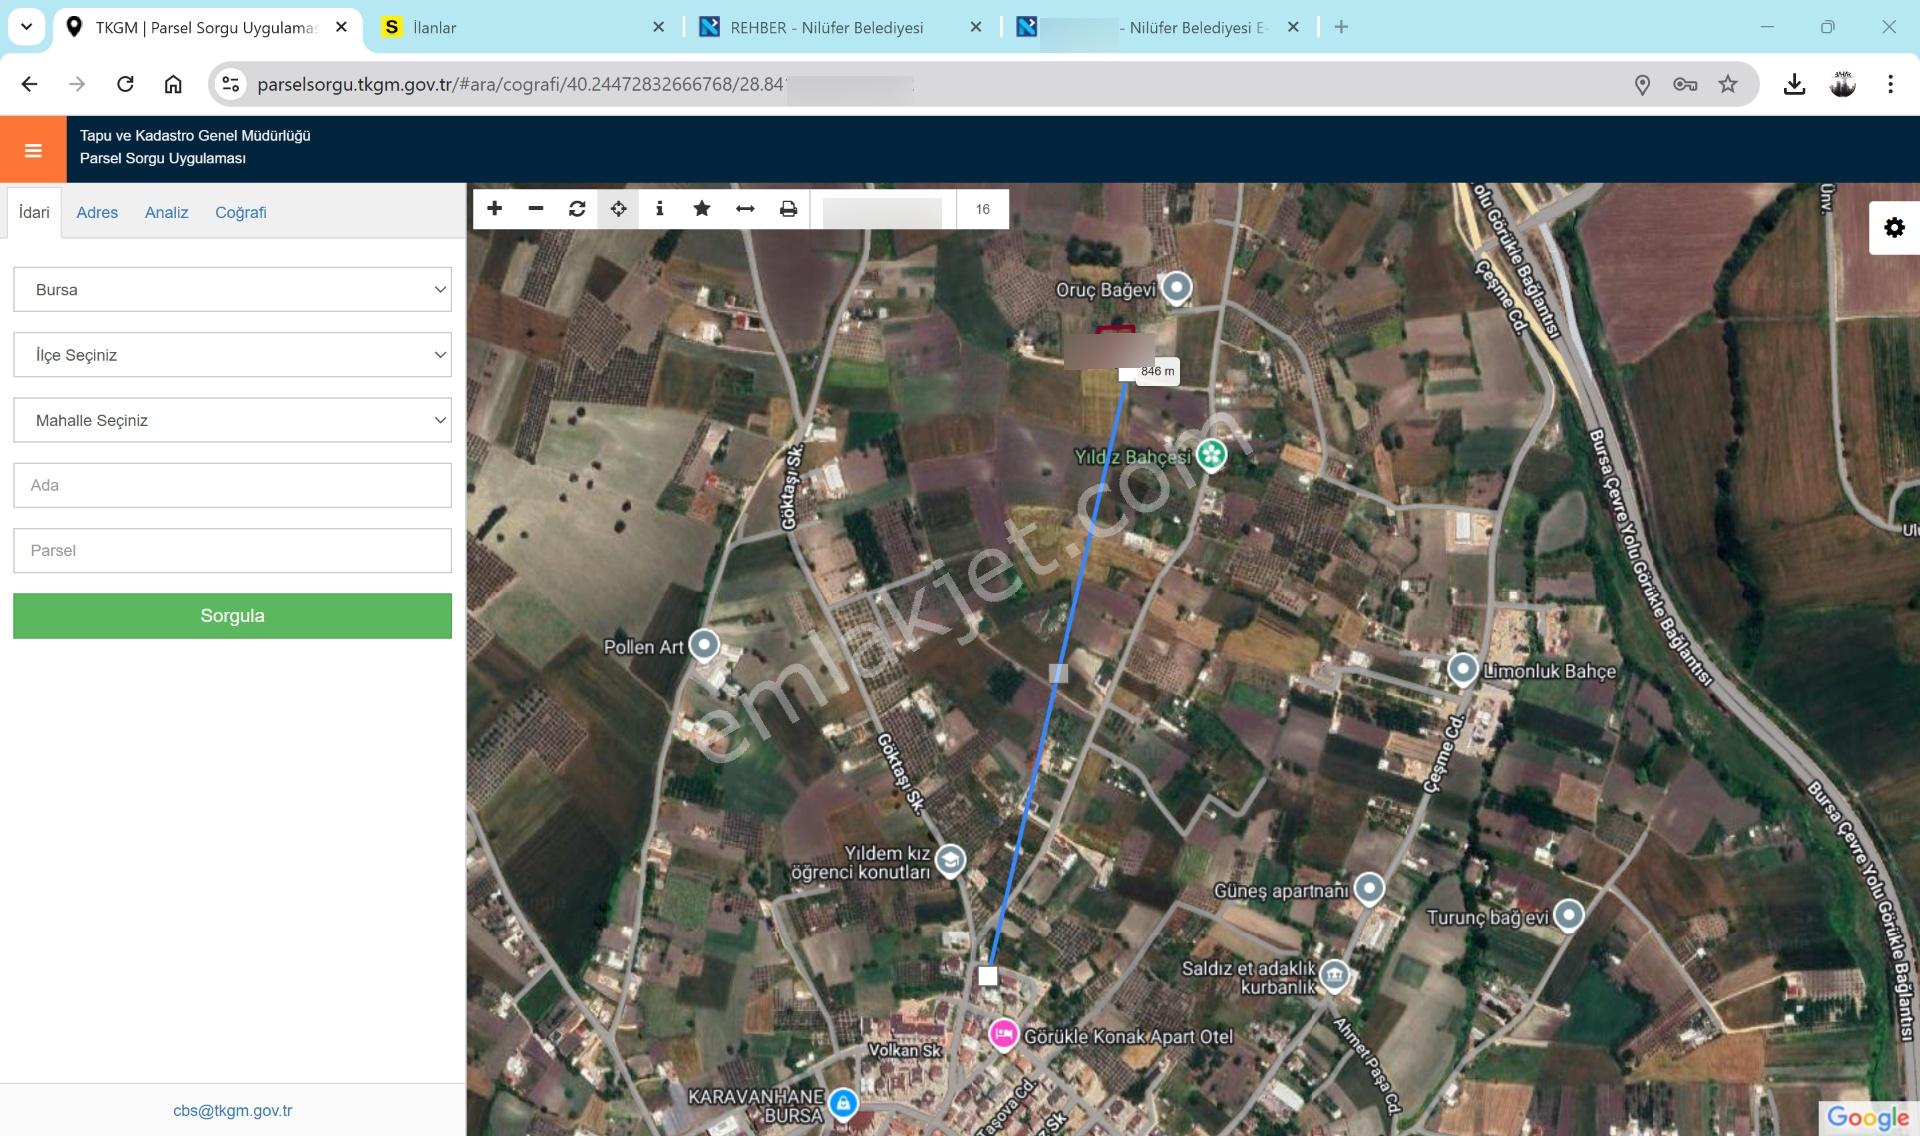Image resolution: width=1920 pixels, height=1136 pixels.
Task: Open the browser tab search dropdown
Action: click(26, 27)
